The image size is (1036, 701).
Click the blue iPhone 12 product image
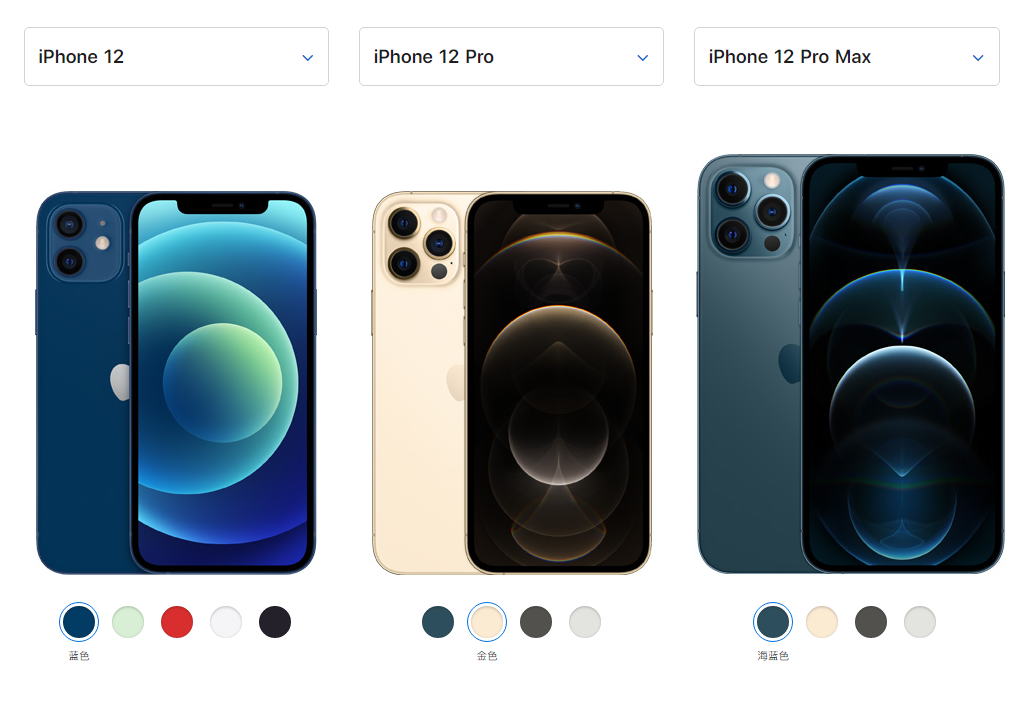point(176,383)
